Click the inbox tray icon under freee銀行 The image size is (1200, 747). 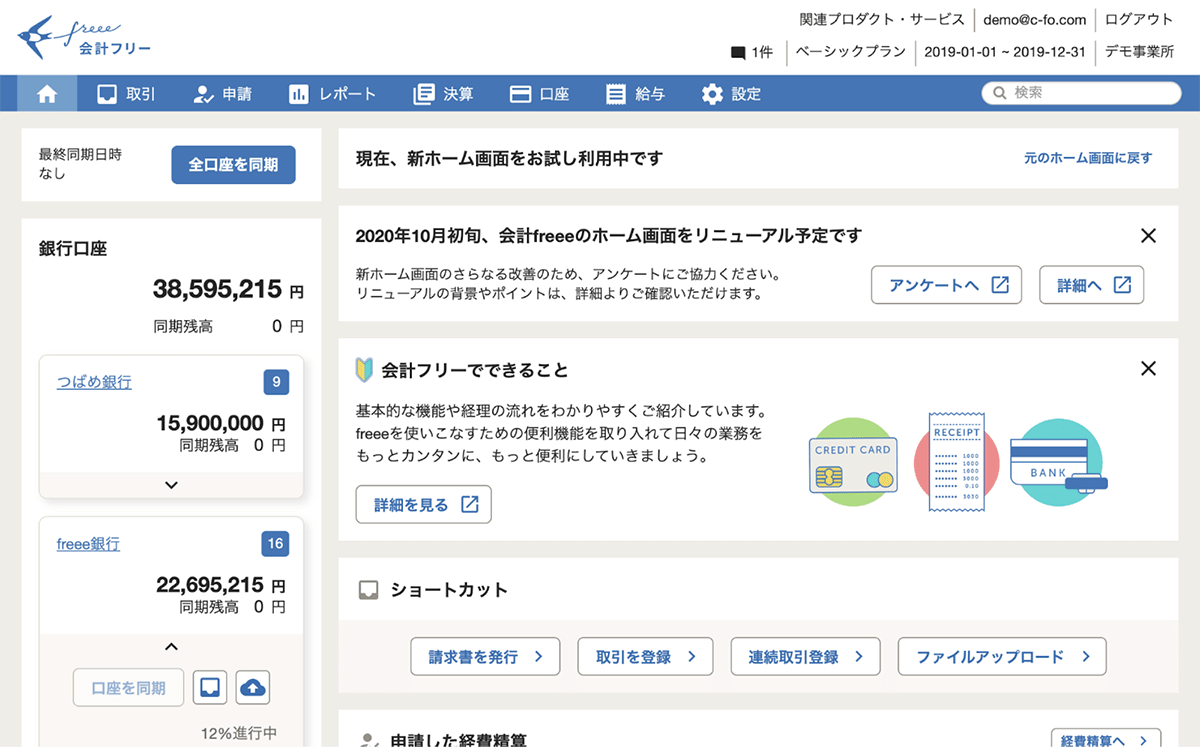(x=209, y=688)
